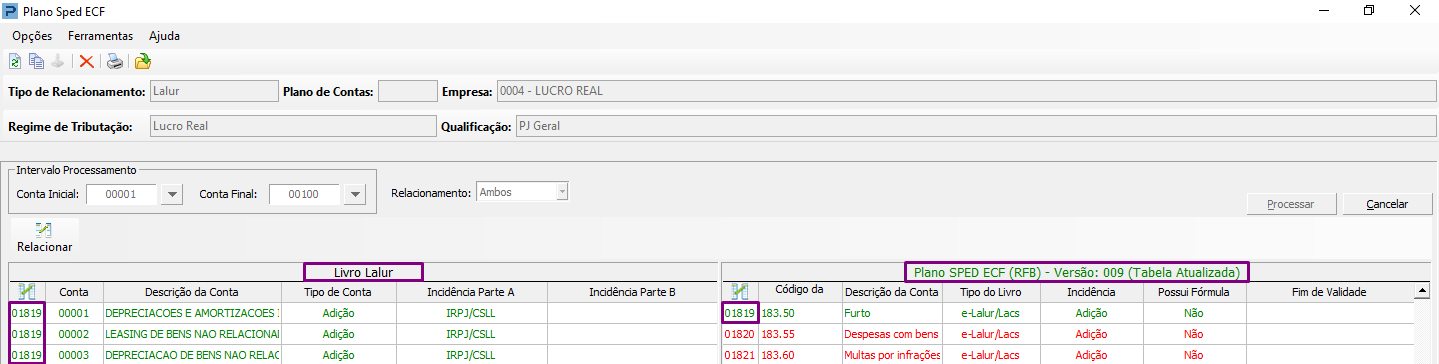The width and height of the screenshot is (1439, 364).
Task: Open the Conta Final dropdown arrow
Action: click(x=354, y=194)
